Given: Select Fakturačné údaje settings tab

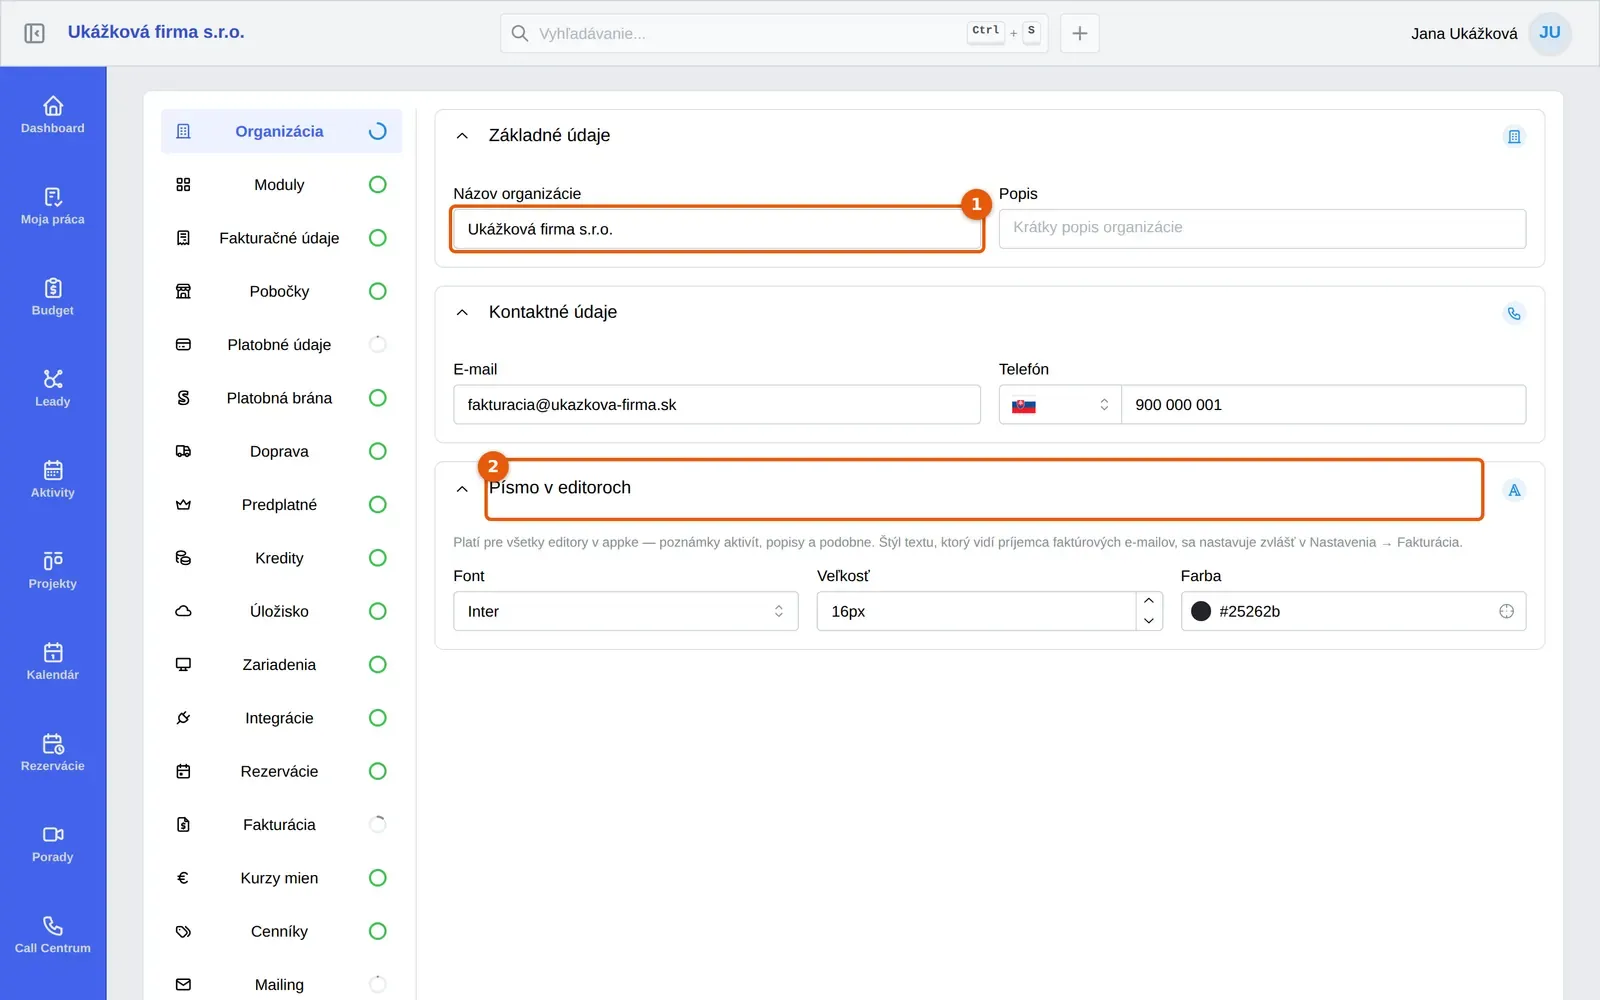Looking at the screenshot, I should (281, 238).
